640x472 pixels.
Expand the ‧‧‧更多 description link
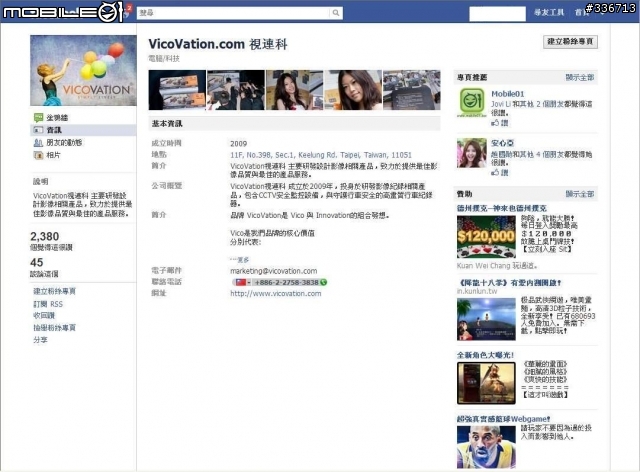[240, 260]
